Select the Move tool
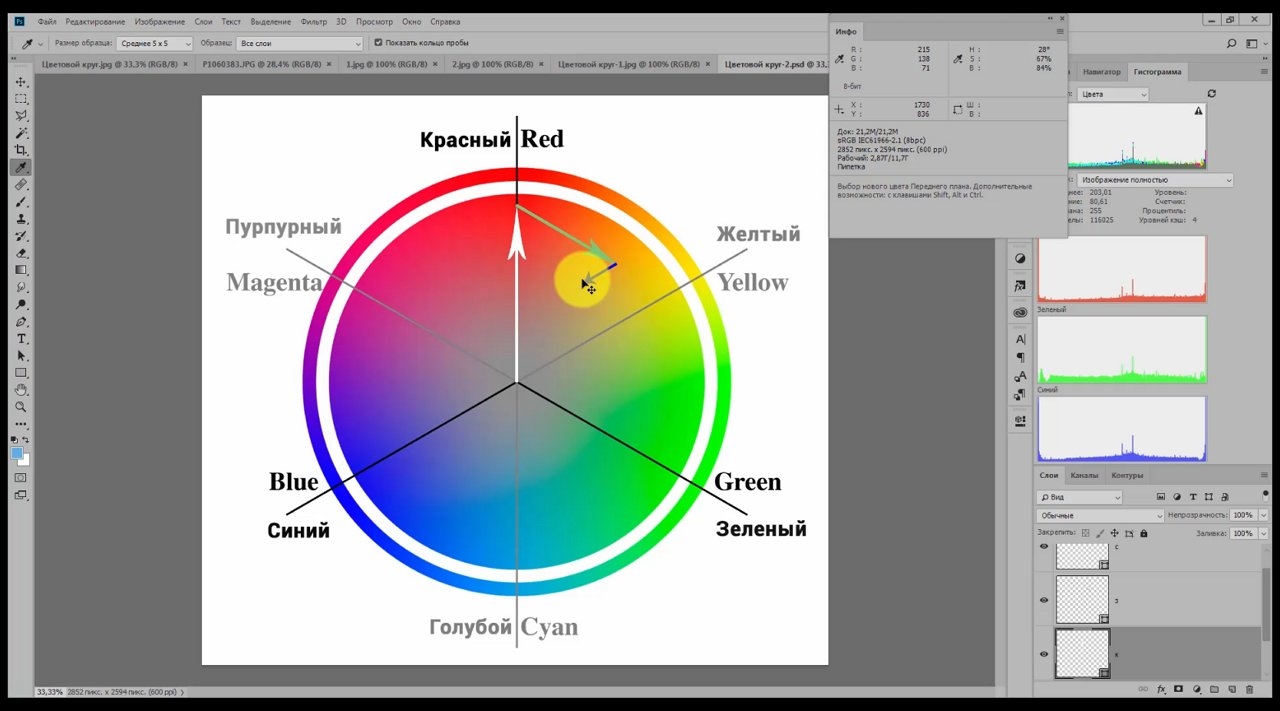The width and height of the screenshot is (1280, 711). click(21, 82)
